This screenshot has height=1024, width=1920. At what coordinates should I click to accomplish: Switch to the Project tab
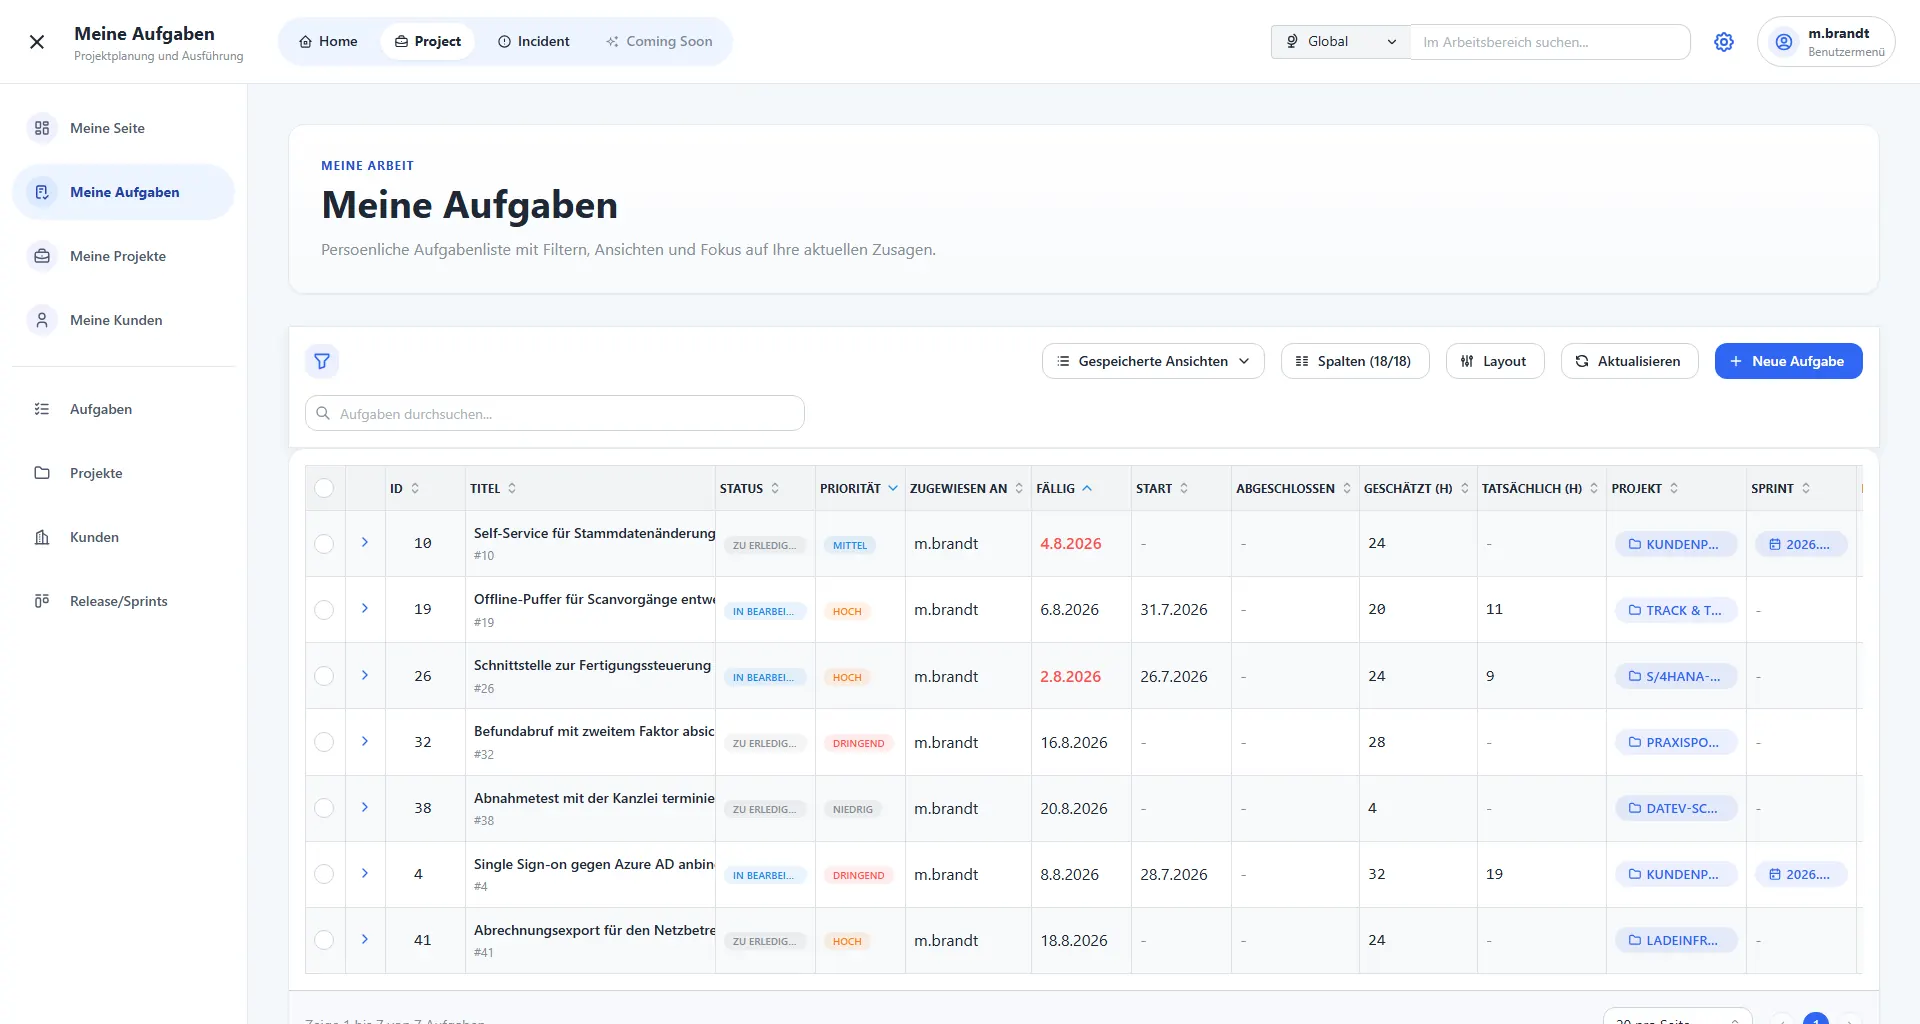coord(428,42)
